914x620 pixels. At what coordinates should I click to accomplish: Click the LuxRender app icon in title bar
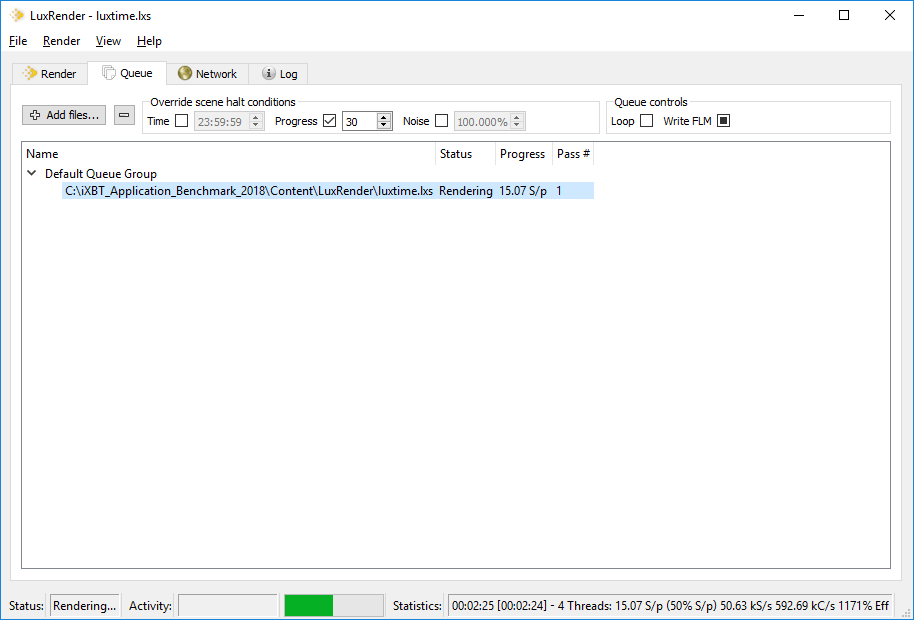[17, 16]
